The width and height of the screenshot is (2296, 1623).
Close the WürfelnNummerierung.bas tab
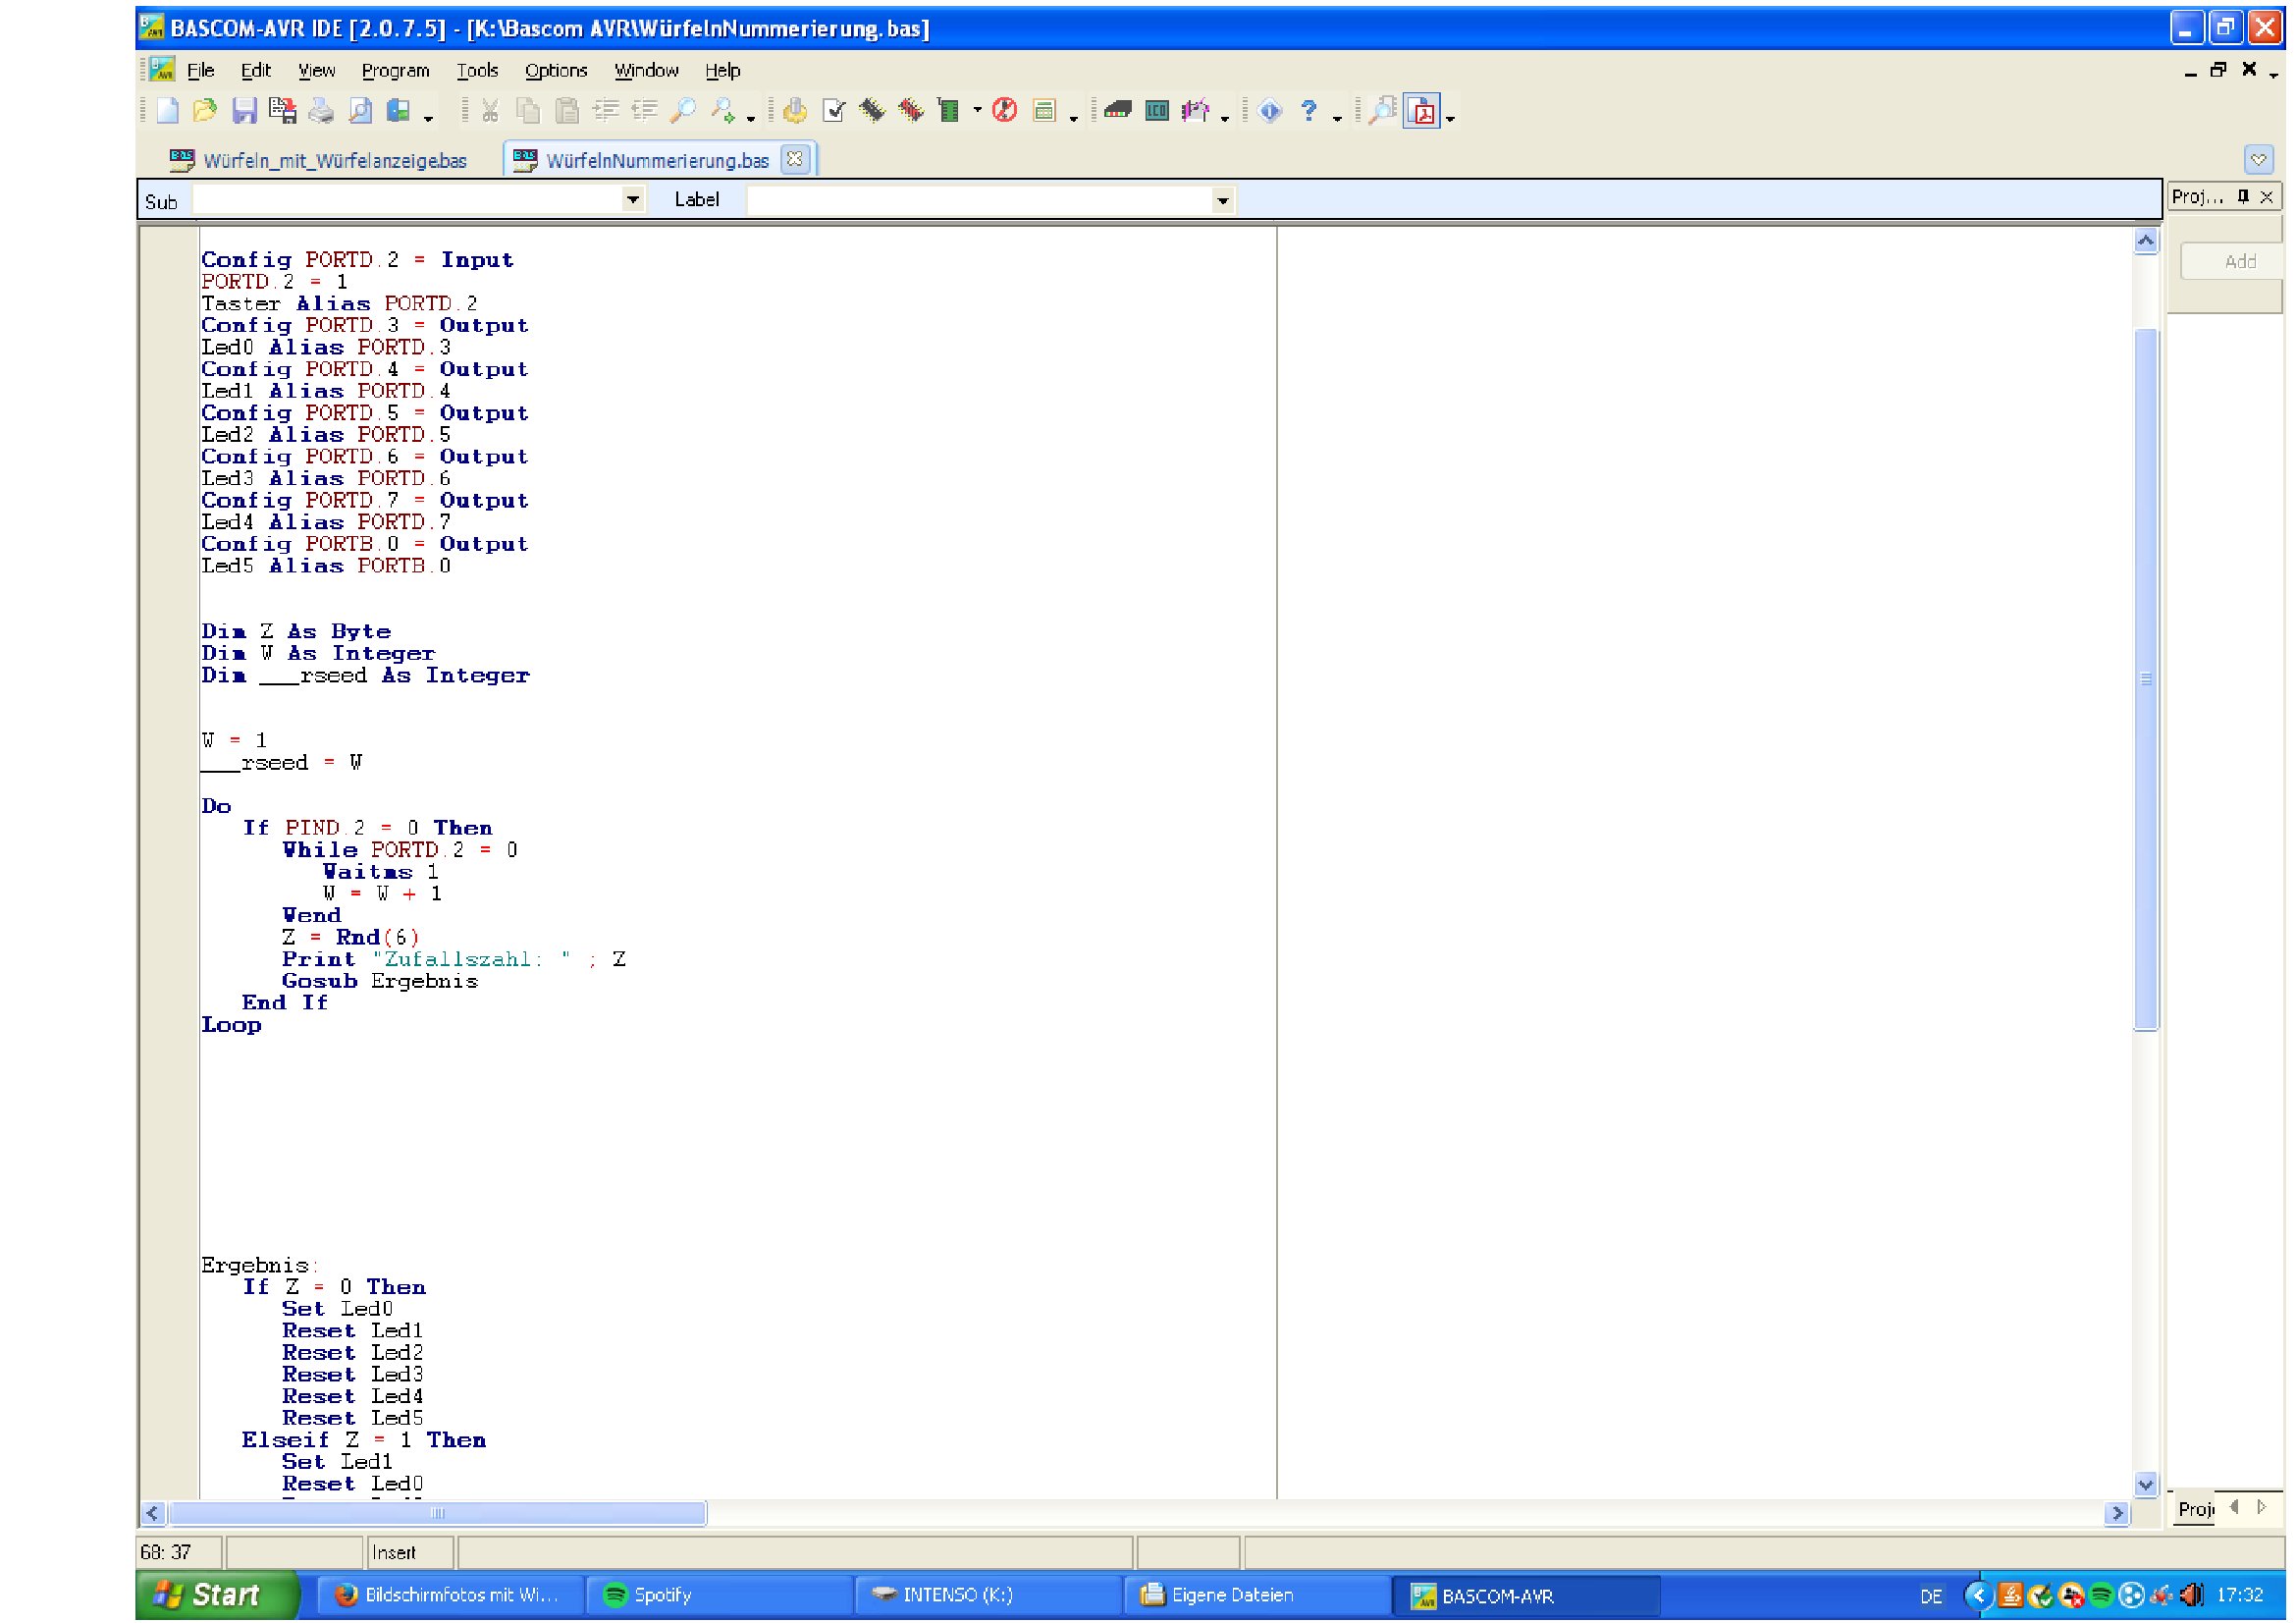pyautogui.click(x=794, y=159)
